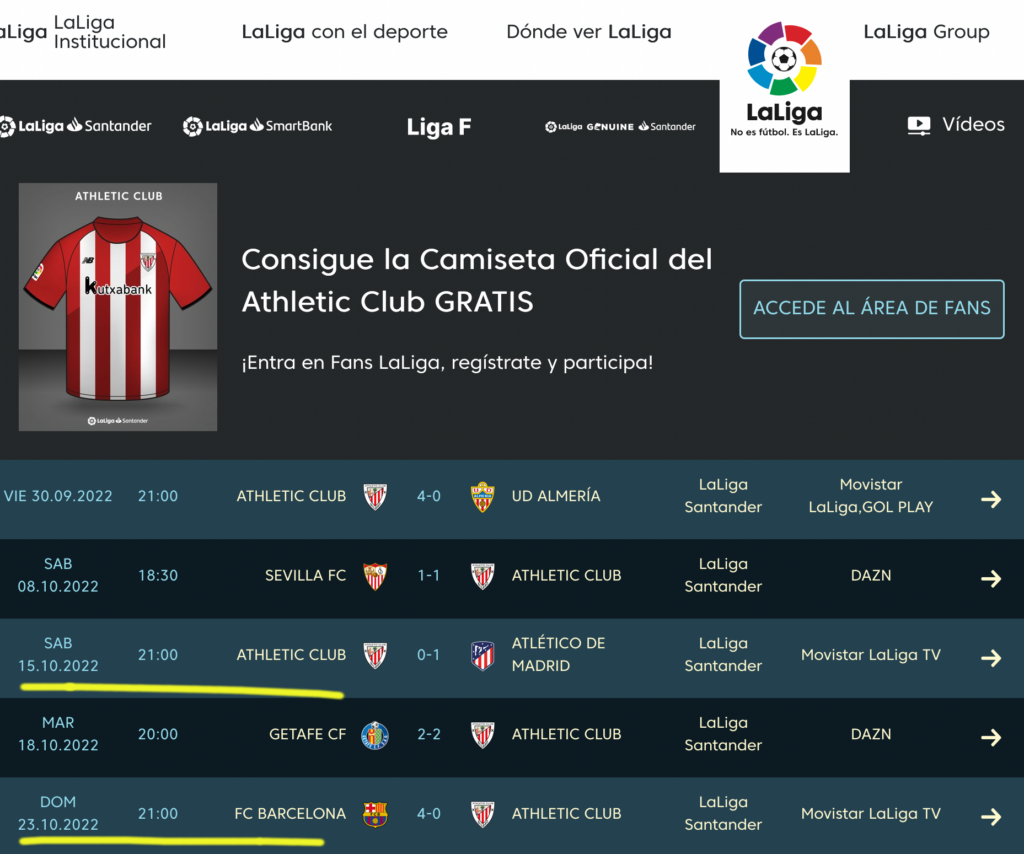The image size is (1024, 854).
Task: Open match arrow for FC Barcelona row
Action: (990, 817)
